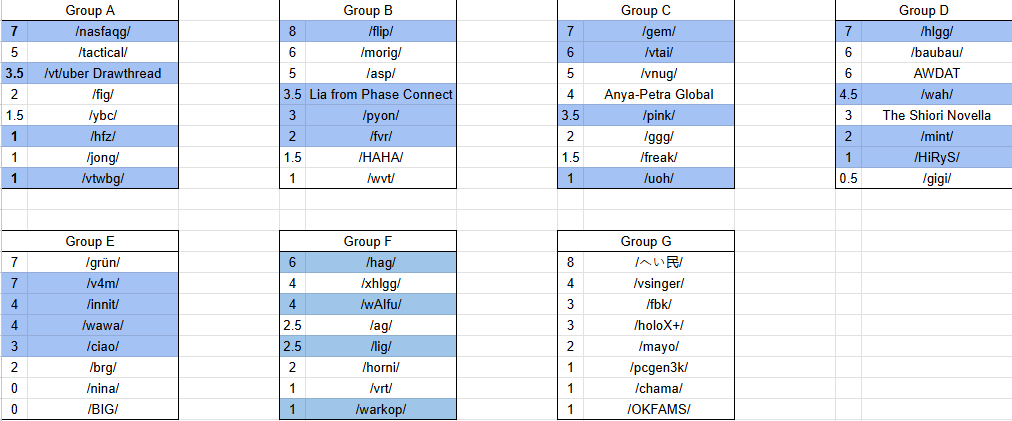Click the Group G header cell
Screen dimensions: 1012x421
point(645,241)
